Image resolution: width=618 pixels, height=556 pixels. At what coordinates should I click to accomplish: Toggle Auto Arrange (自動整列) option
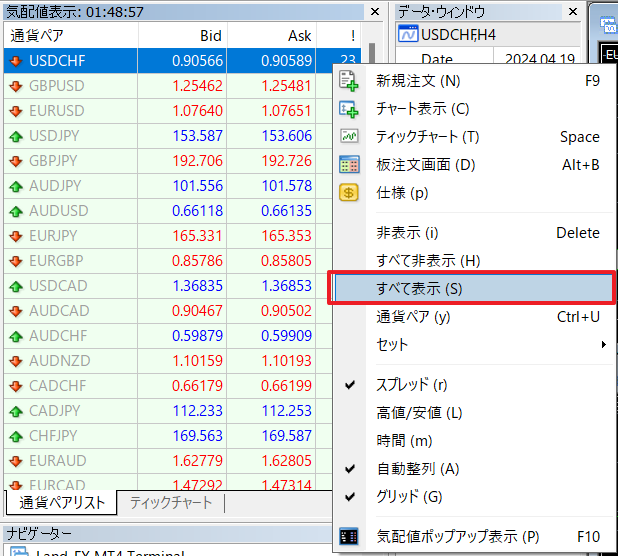(473, 469)
